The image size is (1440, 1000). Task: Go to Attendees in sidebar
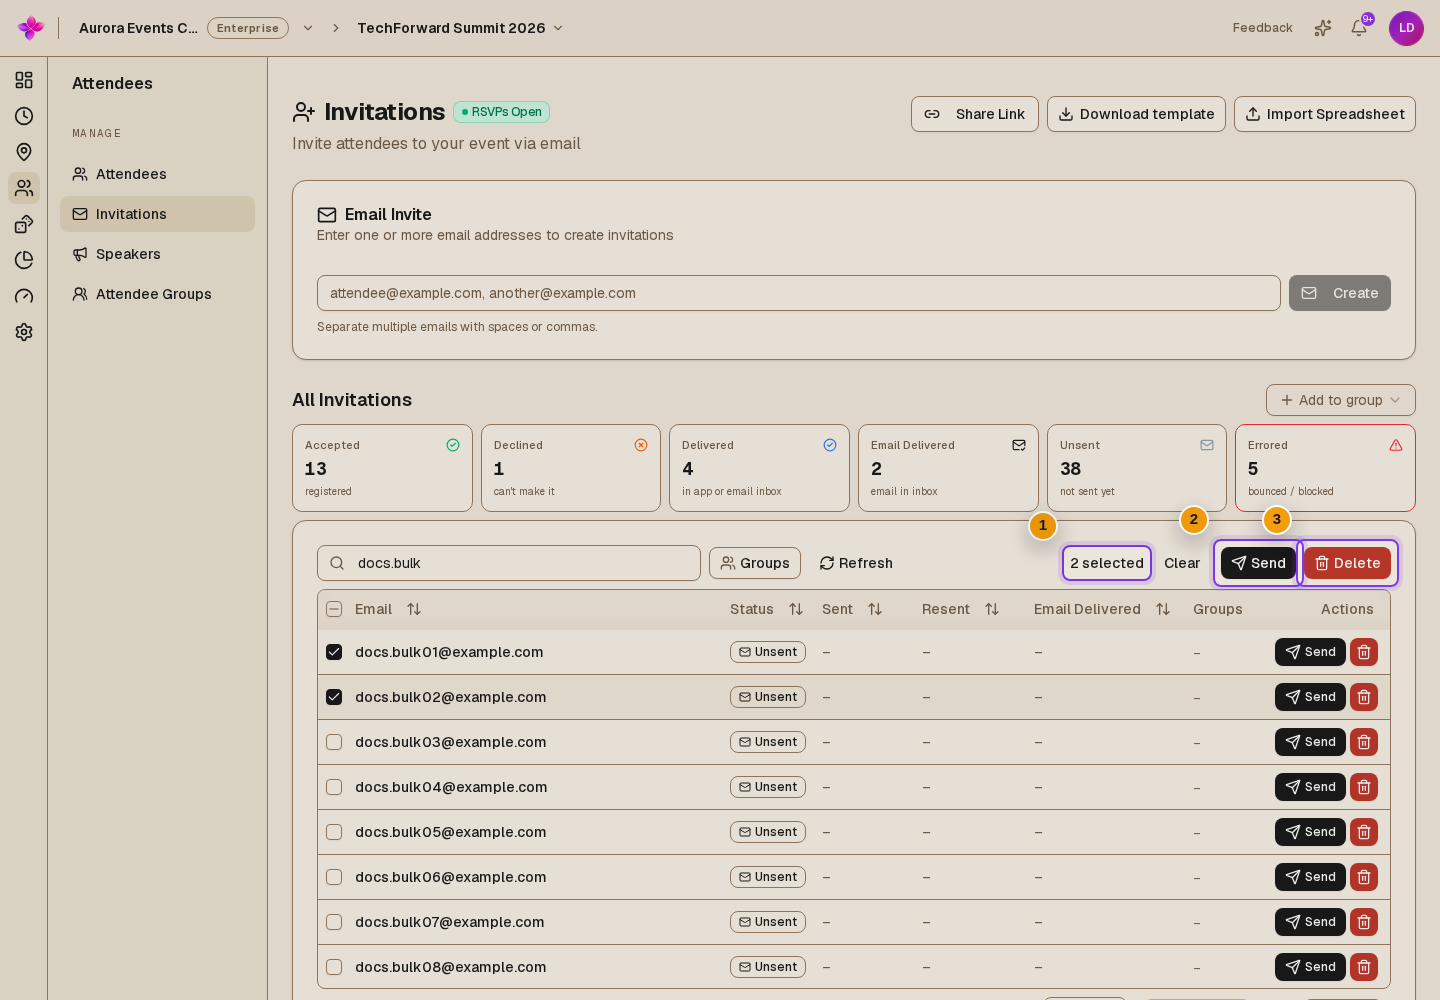coord(157,174)
